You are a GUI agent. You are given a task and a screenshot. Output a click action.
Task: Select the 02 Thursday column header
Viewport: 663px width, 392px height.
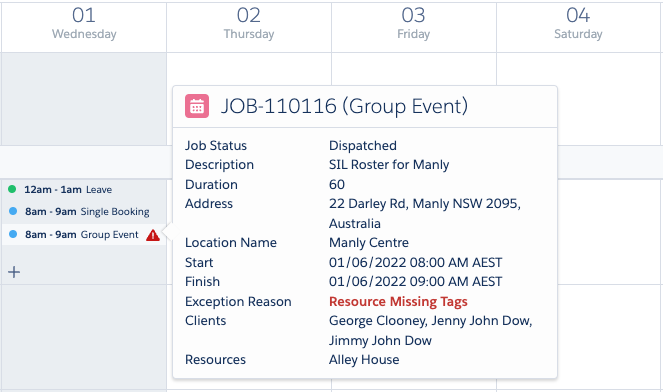(249, 24)
